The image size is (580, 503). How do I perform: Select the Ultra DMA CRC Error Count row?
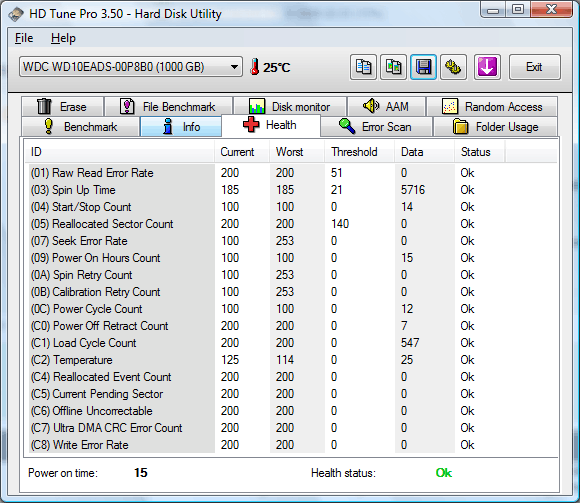point(291,428)
